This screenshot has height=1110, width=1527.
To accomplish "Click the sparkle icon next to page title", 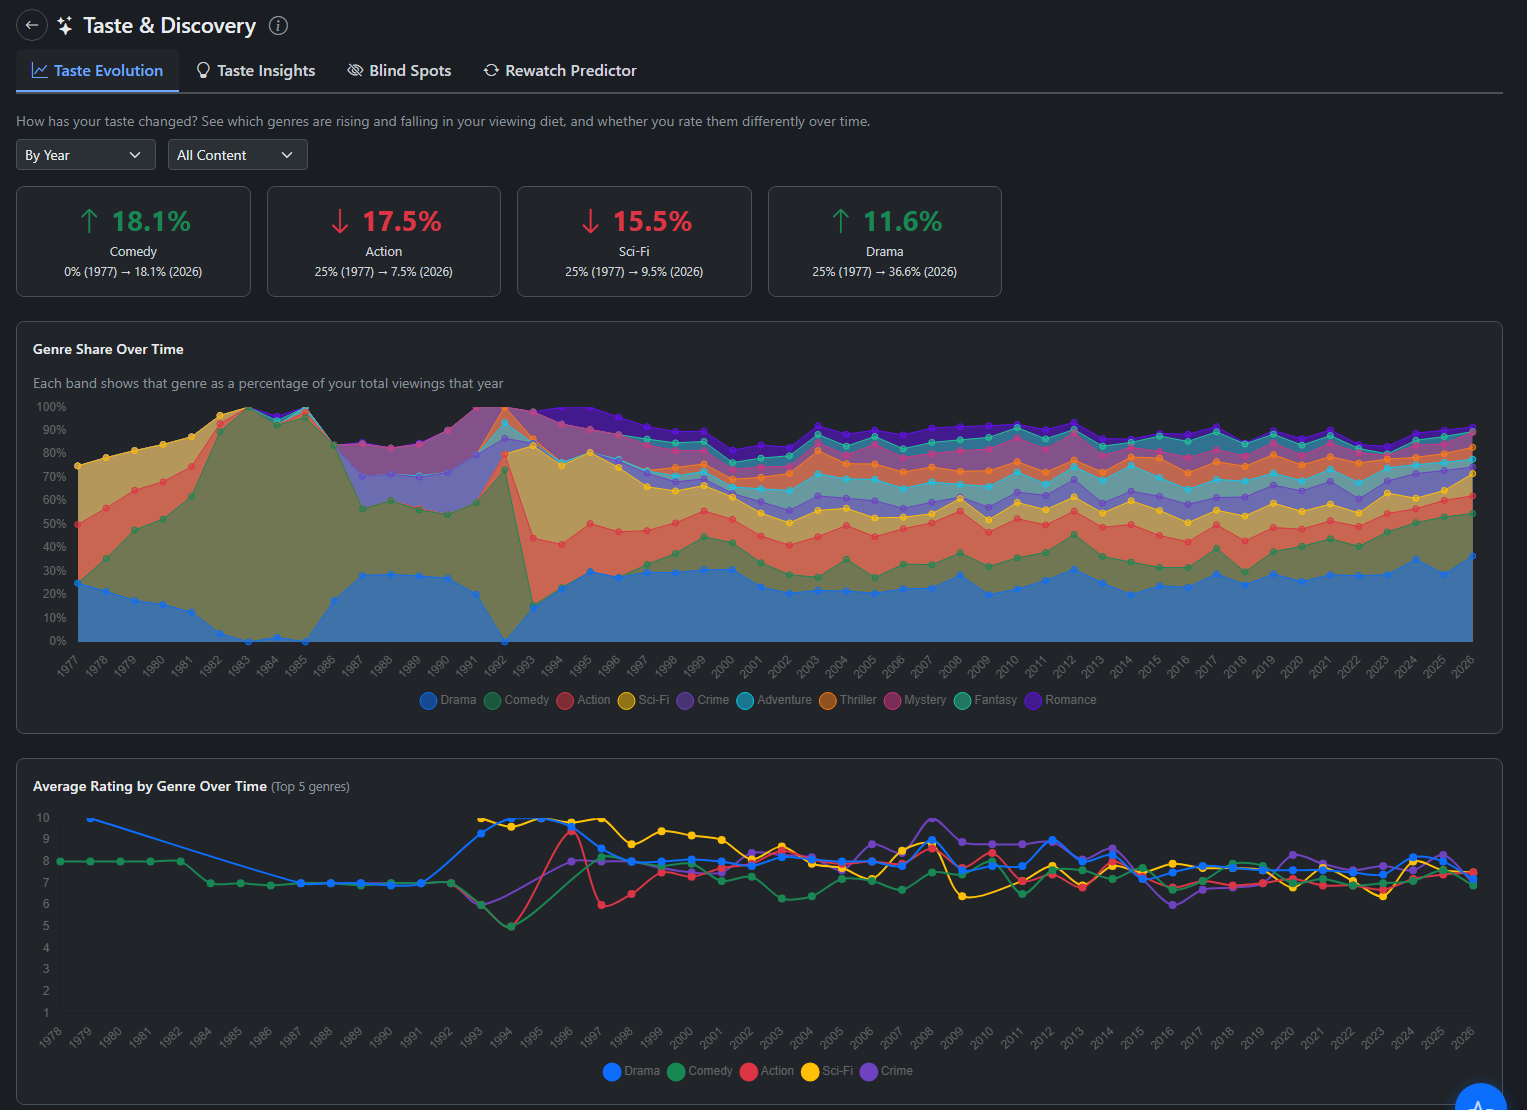I will click(x=65, y=26).
